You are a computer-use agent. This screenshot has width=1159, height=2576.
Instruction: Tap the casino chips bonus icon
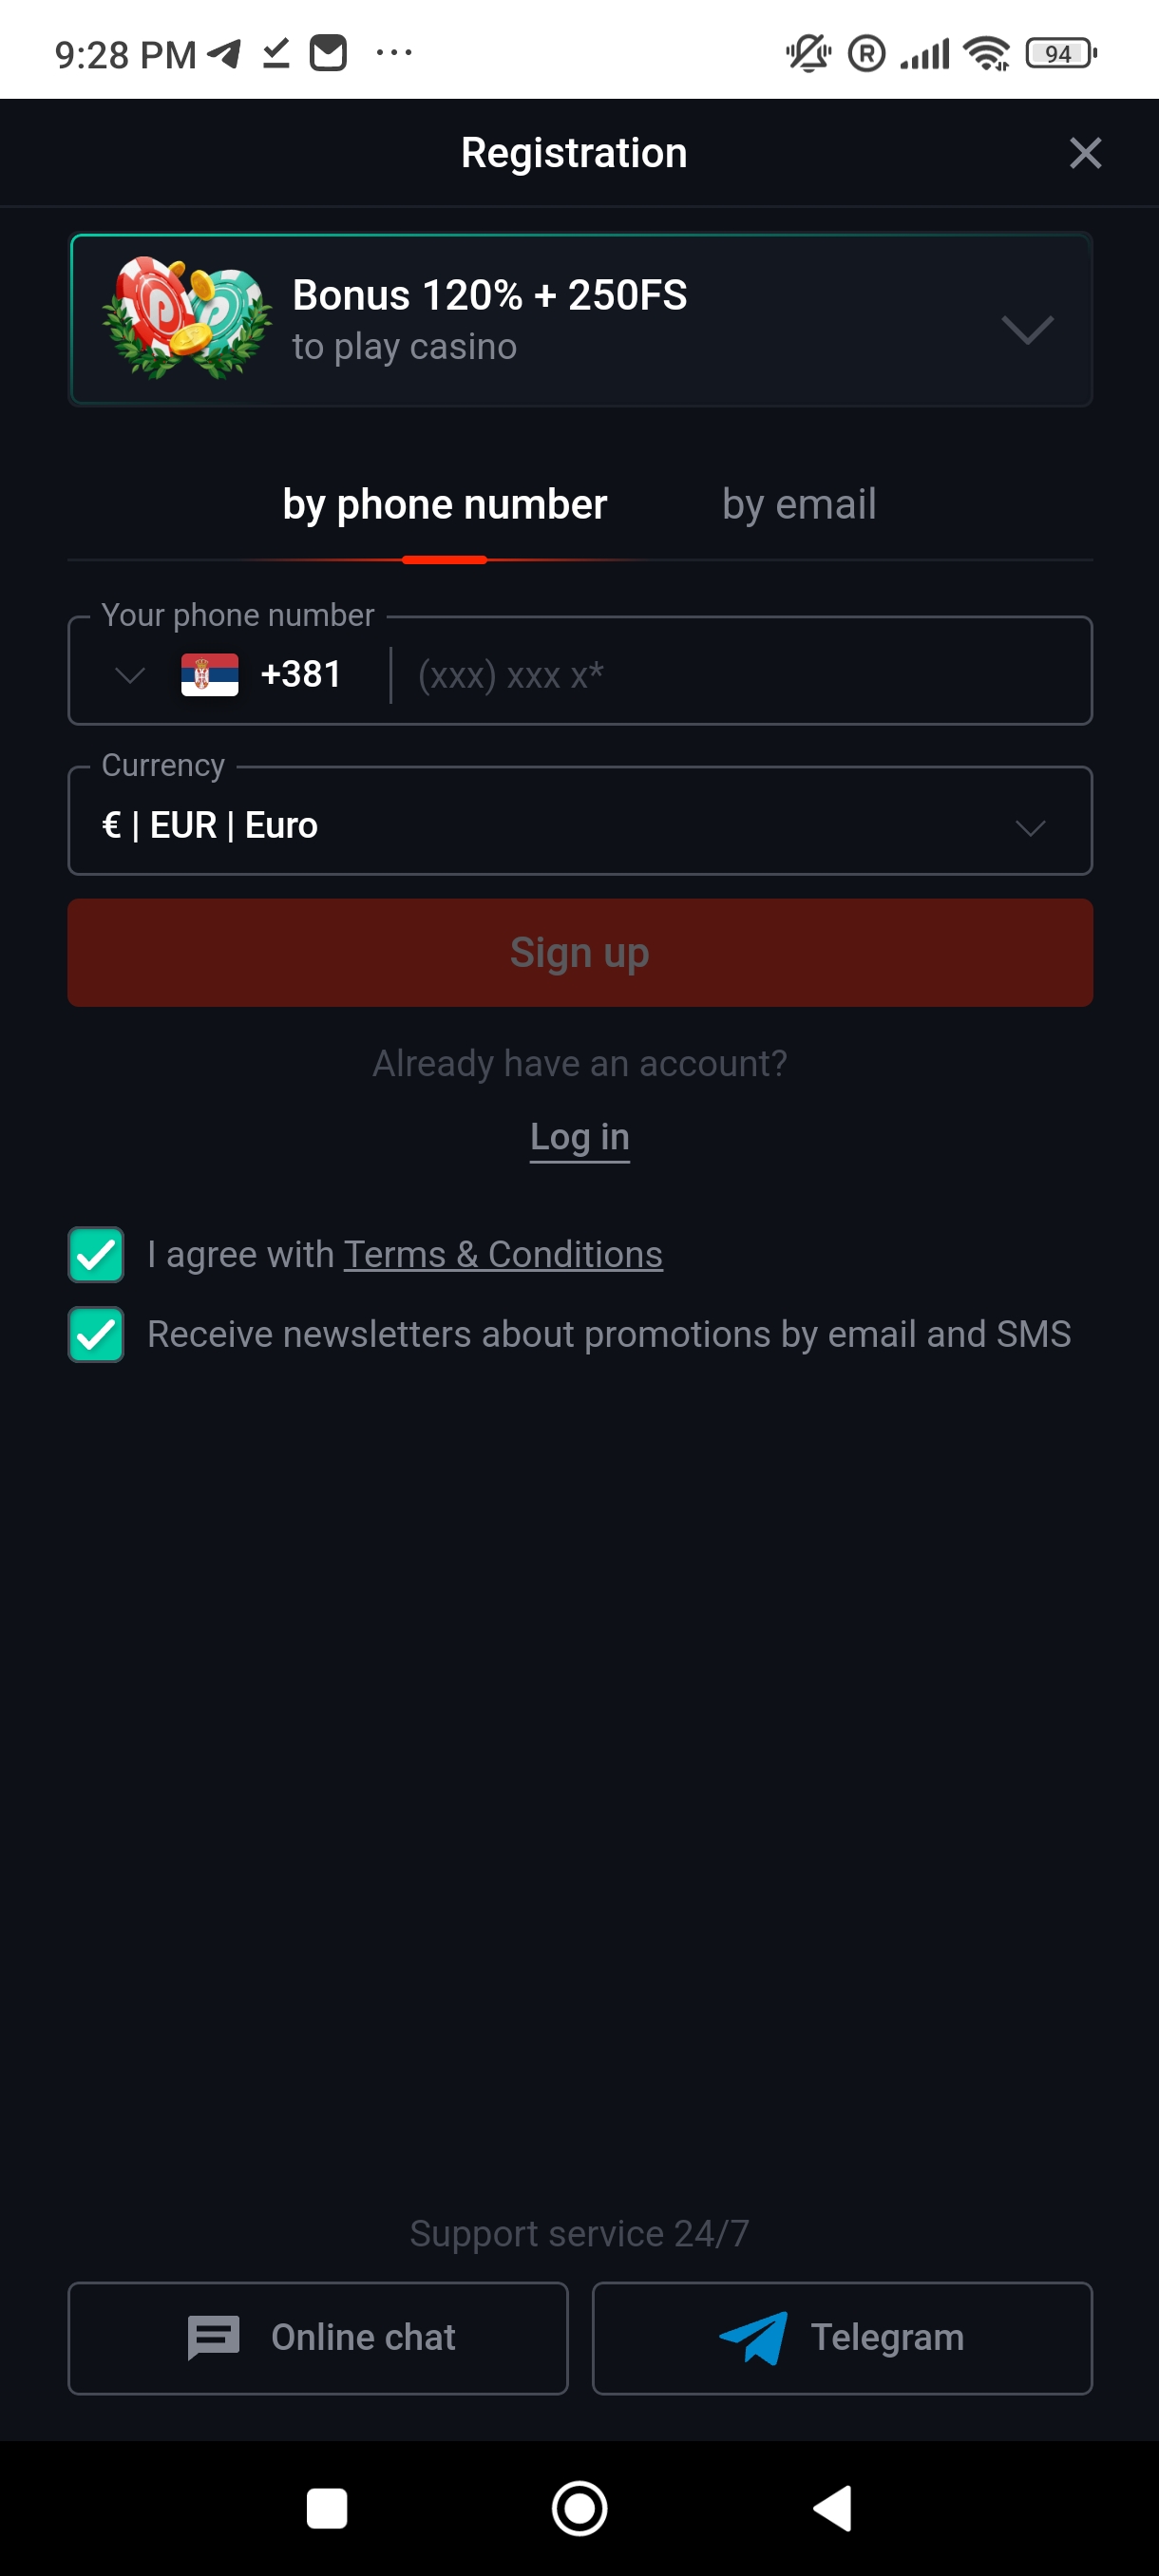click(186, 319)
